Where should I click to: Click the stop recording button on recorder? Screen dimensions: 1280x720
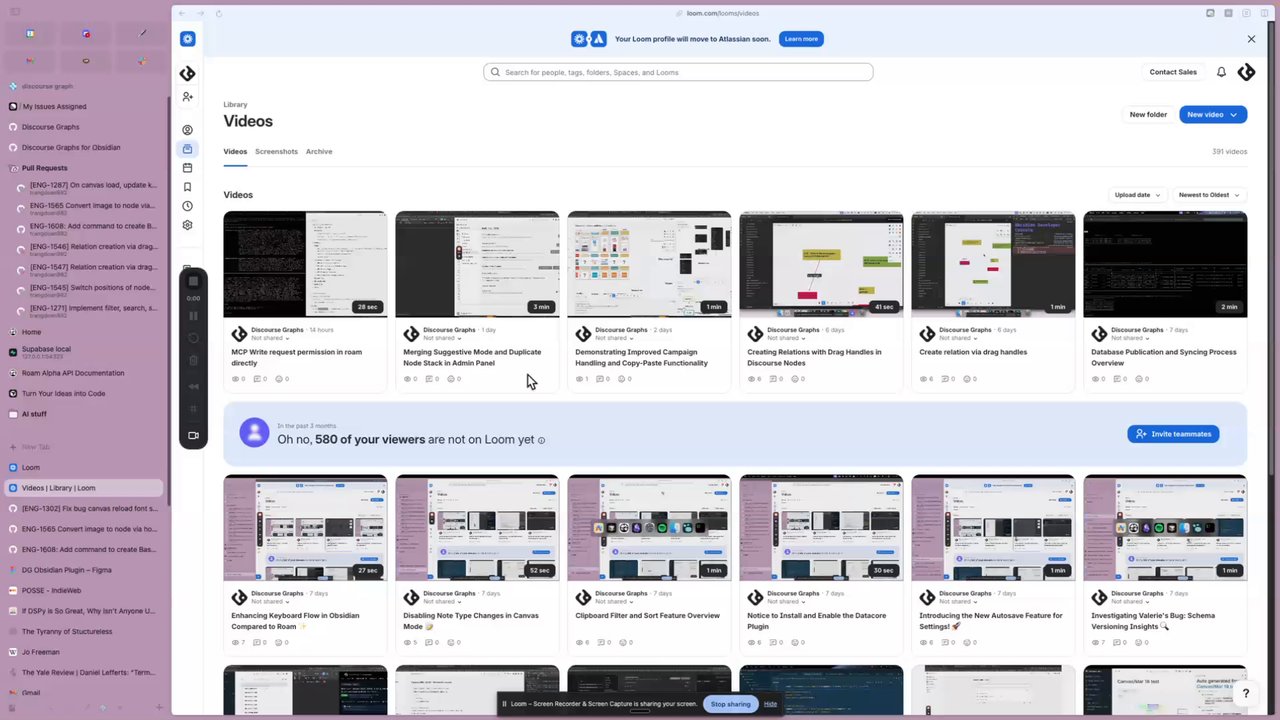click(194, 282)
